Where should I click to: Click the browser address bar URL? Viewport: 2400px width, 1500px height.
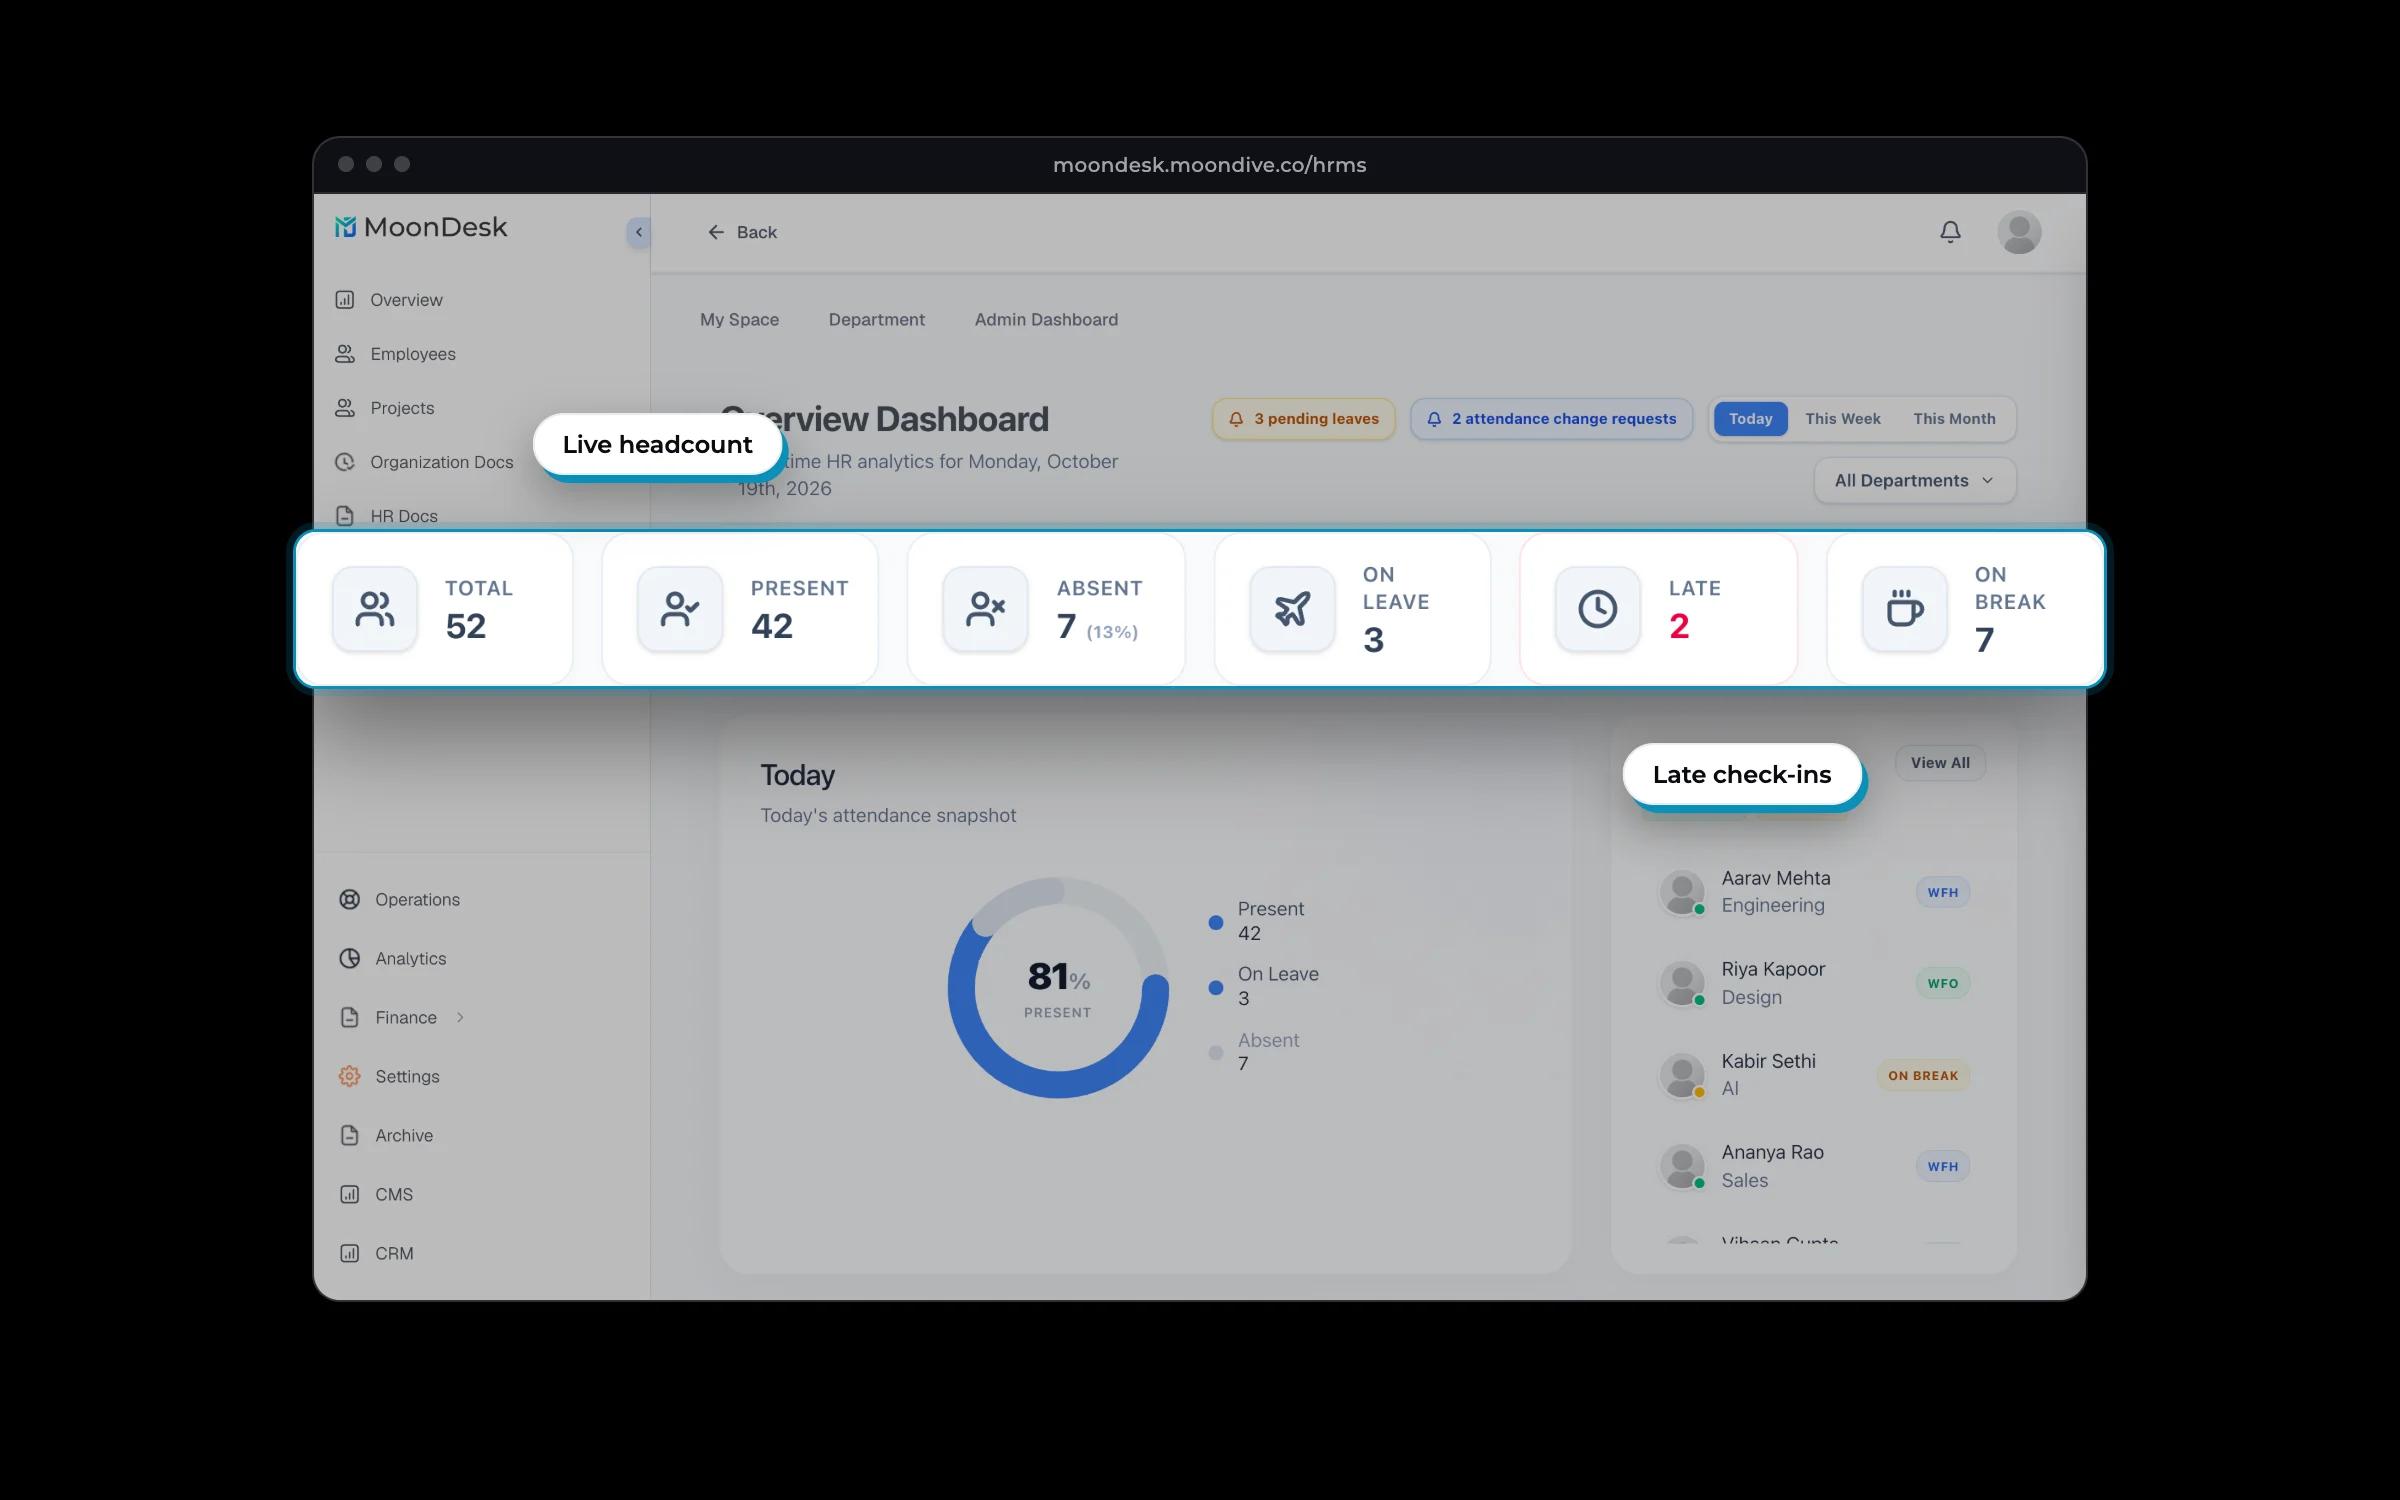point(1209,165)
